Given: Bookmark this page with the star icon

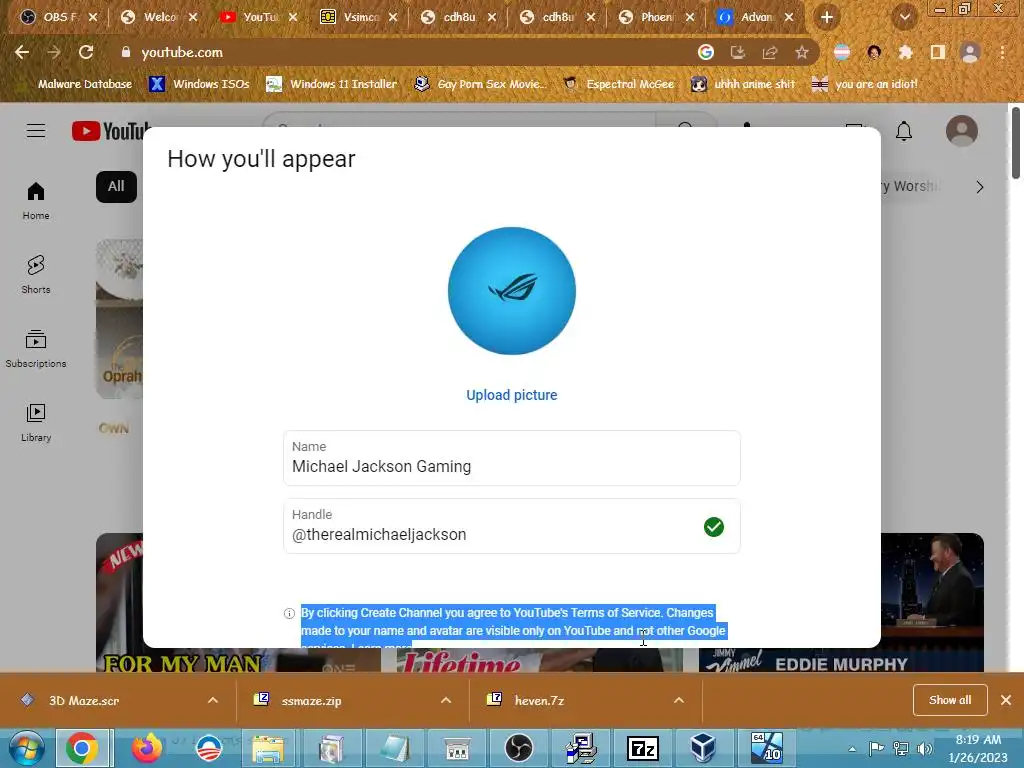Looking at the screenshot, I should 802,52.
